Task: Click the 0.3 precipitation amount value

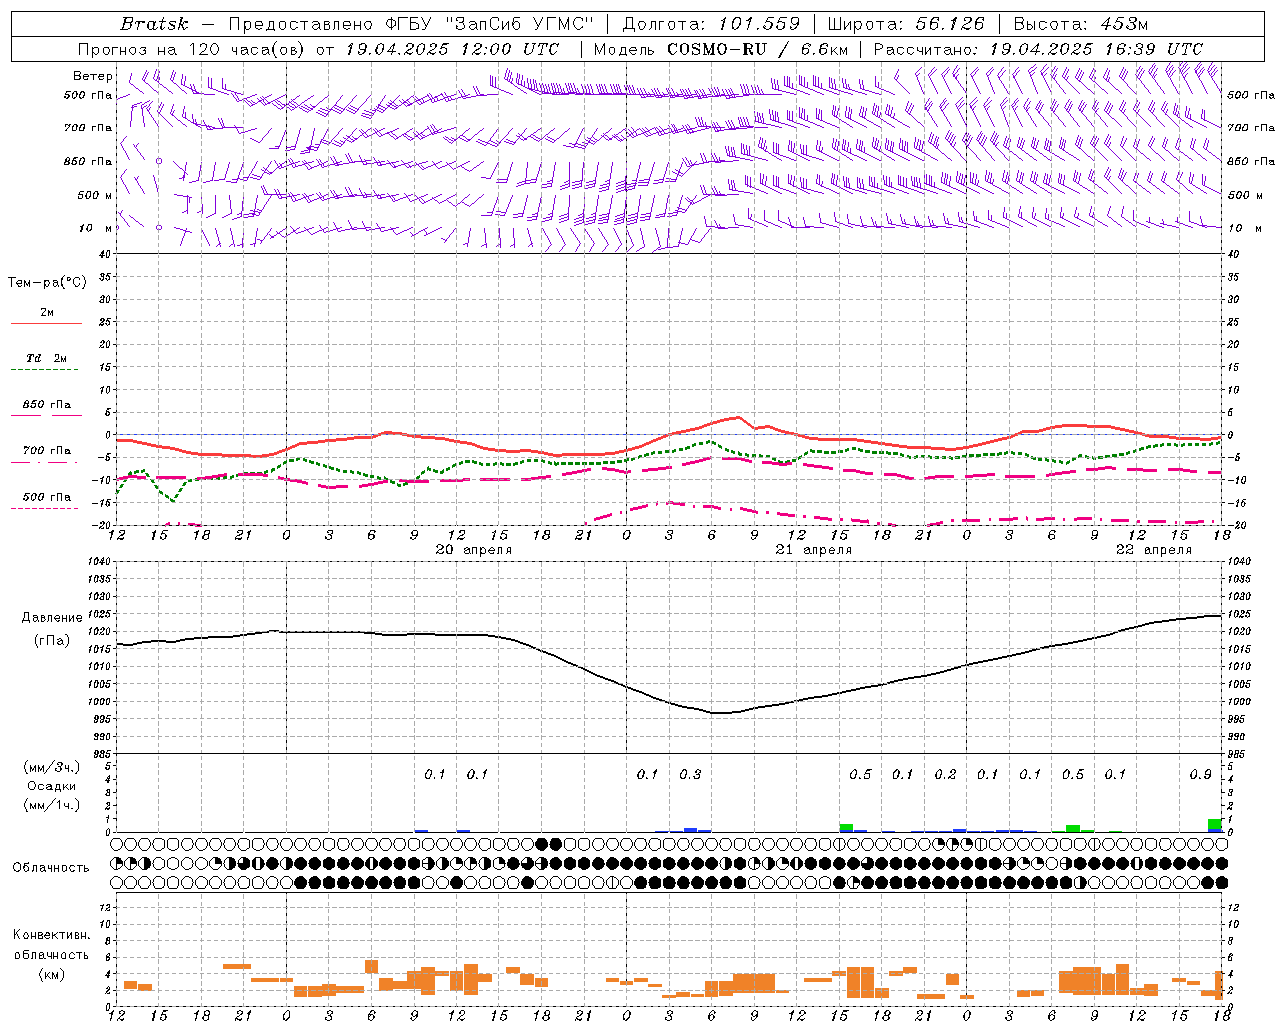Action: click(x=690, y=775)
